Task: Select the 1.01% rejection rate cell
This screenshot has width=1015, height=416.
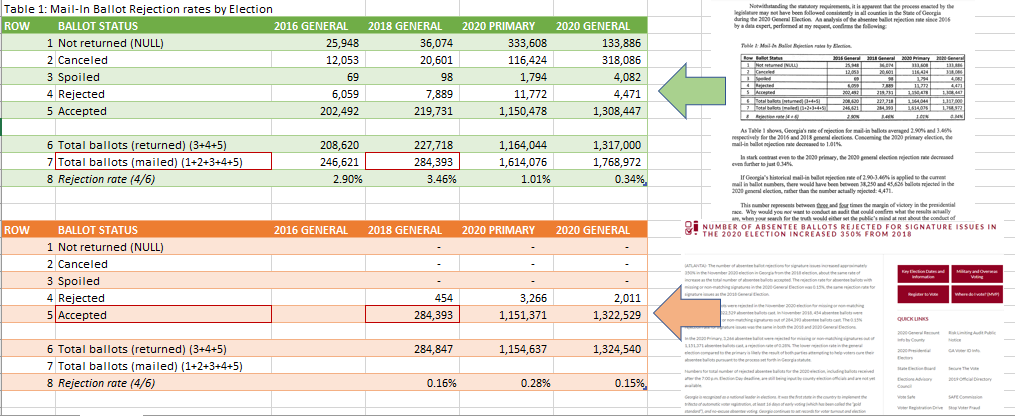Action: click(507, 179)
